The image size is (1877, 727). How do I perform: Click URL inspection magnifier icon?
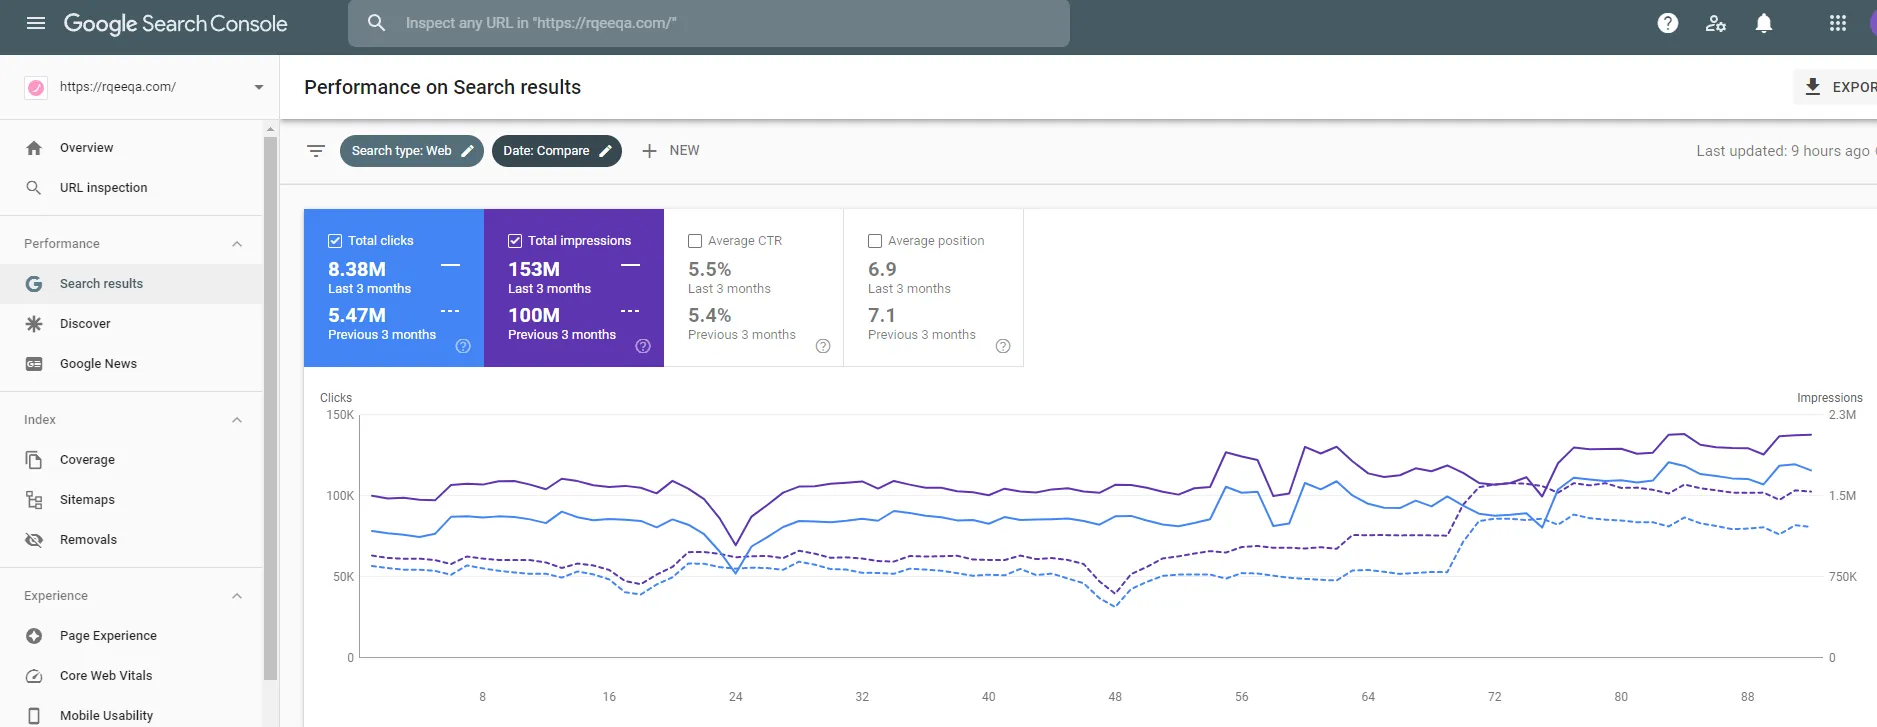[34, 188]
